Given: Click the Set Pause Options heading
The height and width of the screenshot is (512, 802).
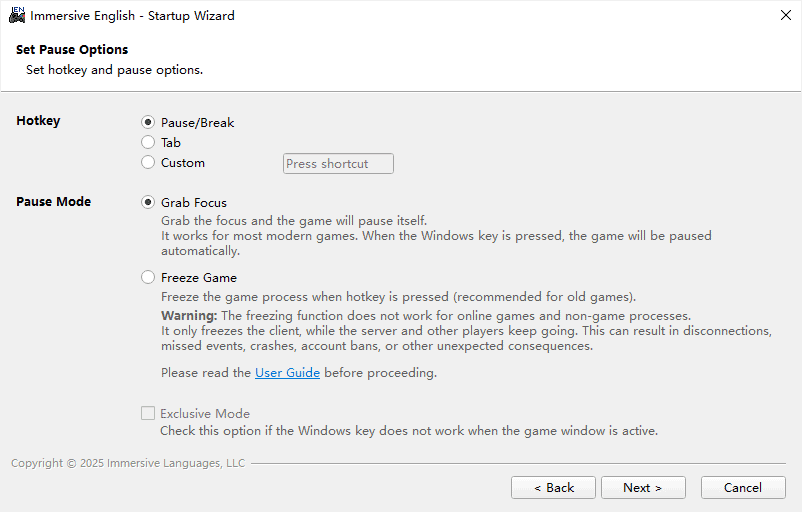Looking at the screenshot, I should 72,50.
